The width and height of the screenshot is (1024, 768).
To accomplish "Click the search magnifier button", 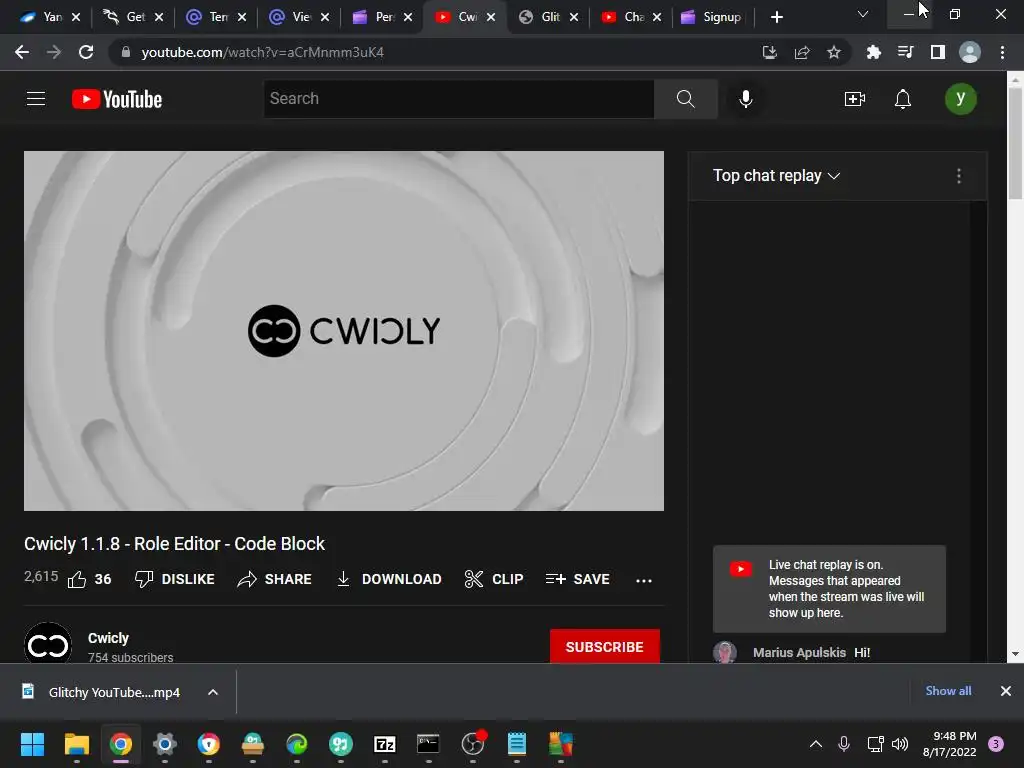I will click(x=686, y=99).
